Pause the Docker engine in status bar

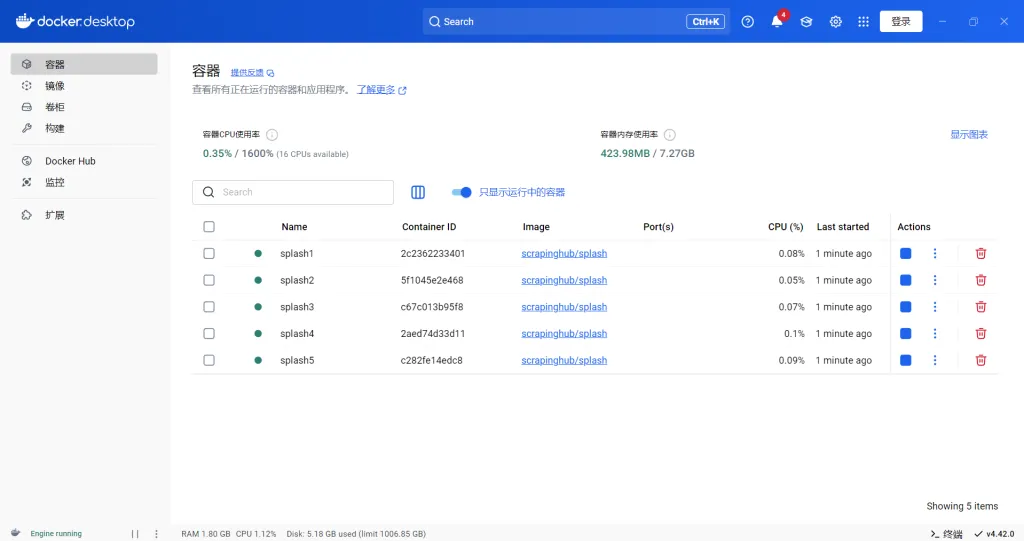pyautogui.click(x=135, y=534)
